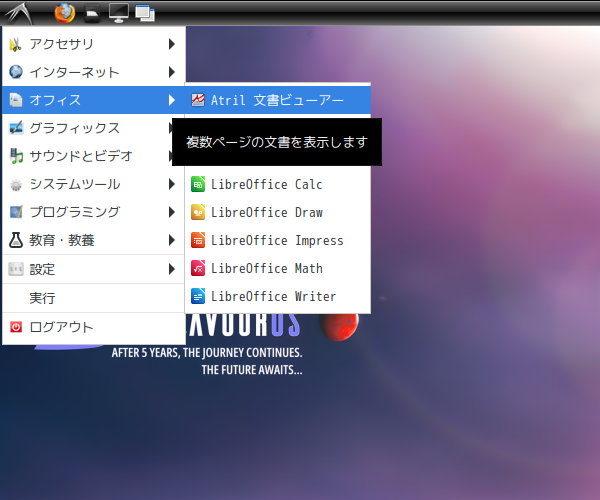The image size is (600, 500).
Task: Click the icon beside プログラミング
Action: (16, 212)
